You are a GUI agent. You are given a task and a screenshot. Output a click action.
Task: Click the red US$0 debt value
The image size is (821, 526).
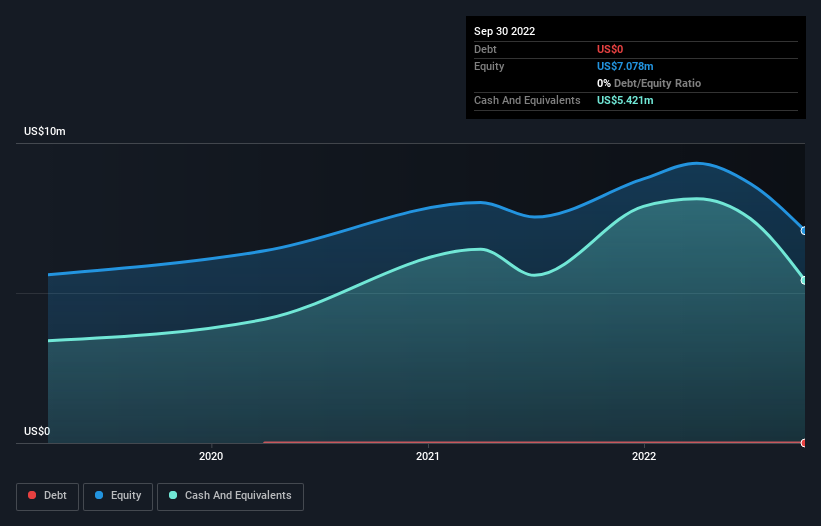[x=610, y=49]
